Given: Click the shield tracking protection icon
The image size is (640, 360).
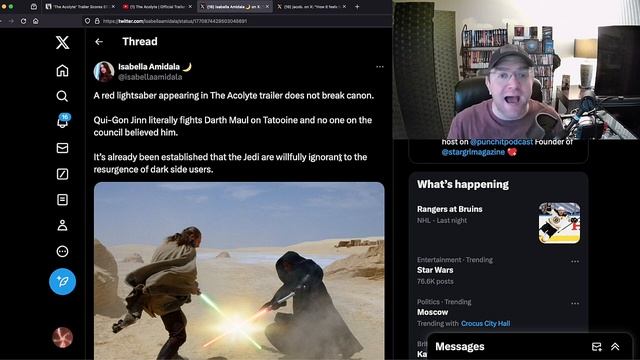Looking at the screenshot, I should [87, 21].
